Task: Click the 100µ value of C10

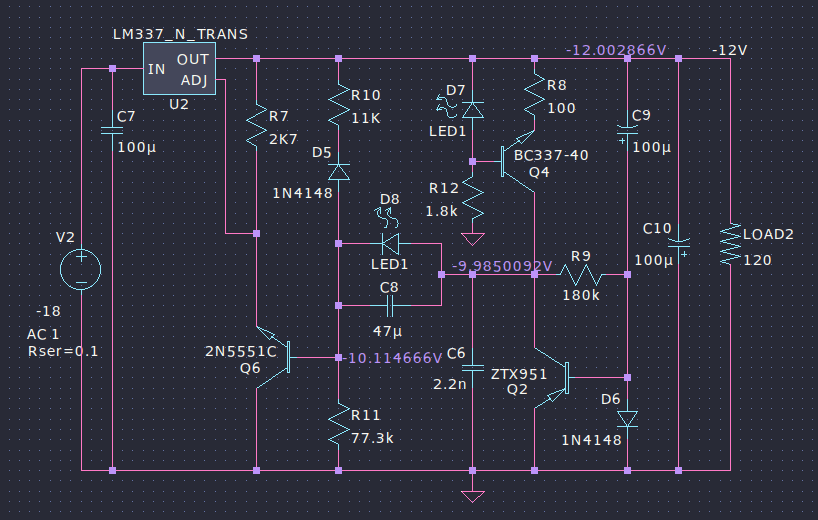Action: tap(653, 260)
